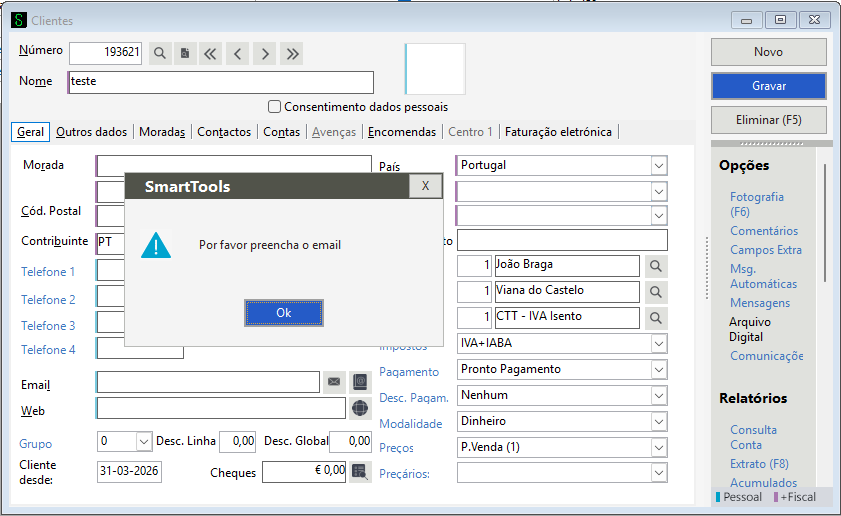Click the search icon beside the Número field
Screen dimensions: 841x516
(x=159, y=54)
